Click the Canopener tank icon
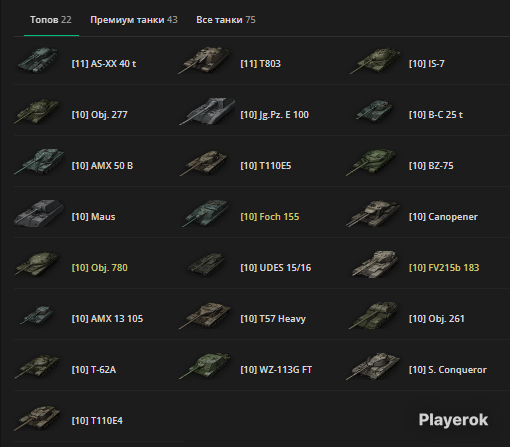The image size is (510, 447). coord(373,214)
